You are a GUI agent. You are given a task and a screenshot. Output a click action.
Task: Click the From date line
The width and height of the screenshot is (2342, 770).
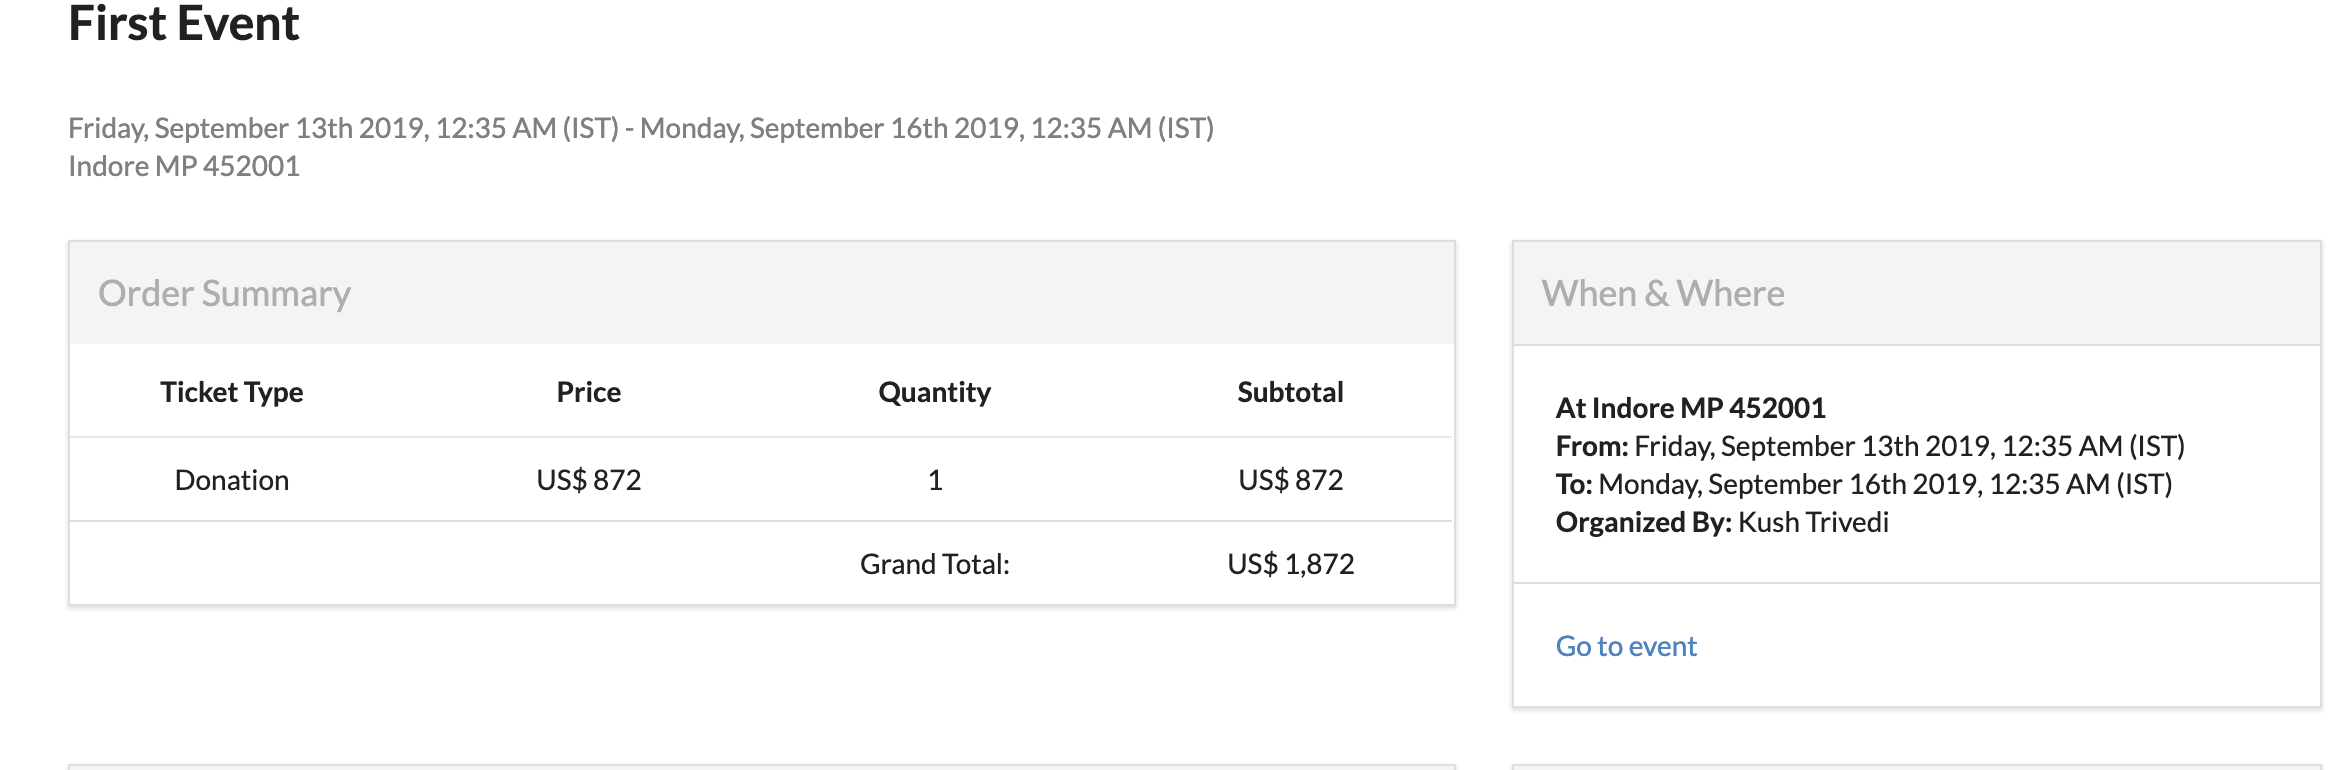point(1869,447)
